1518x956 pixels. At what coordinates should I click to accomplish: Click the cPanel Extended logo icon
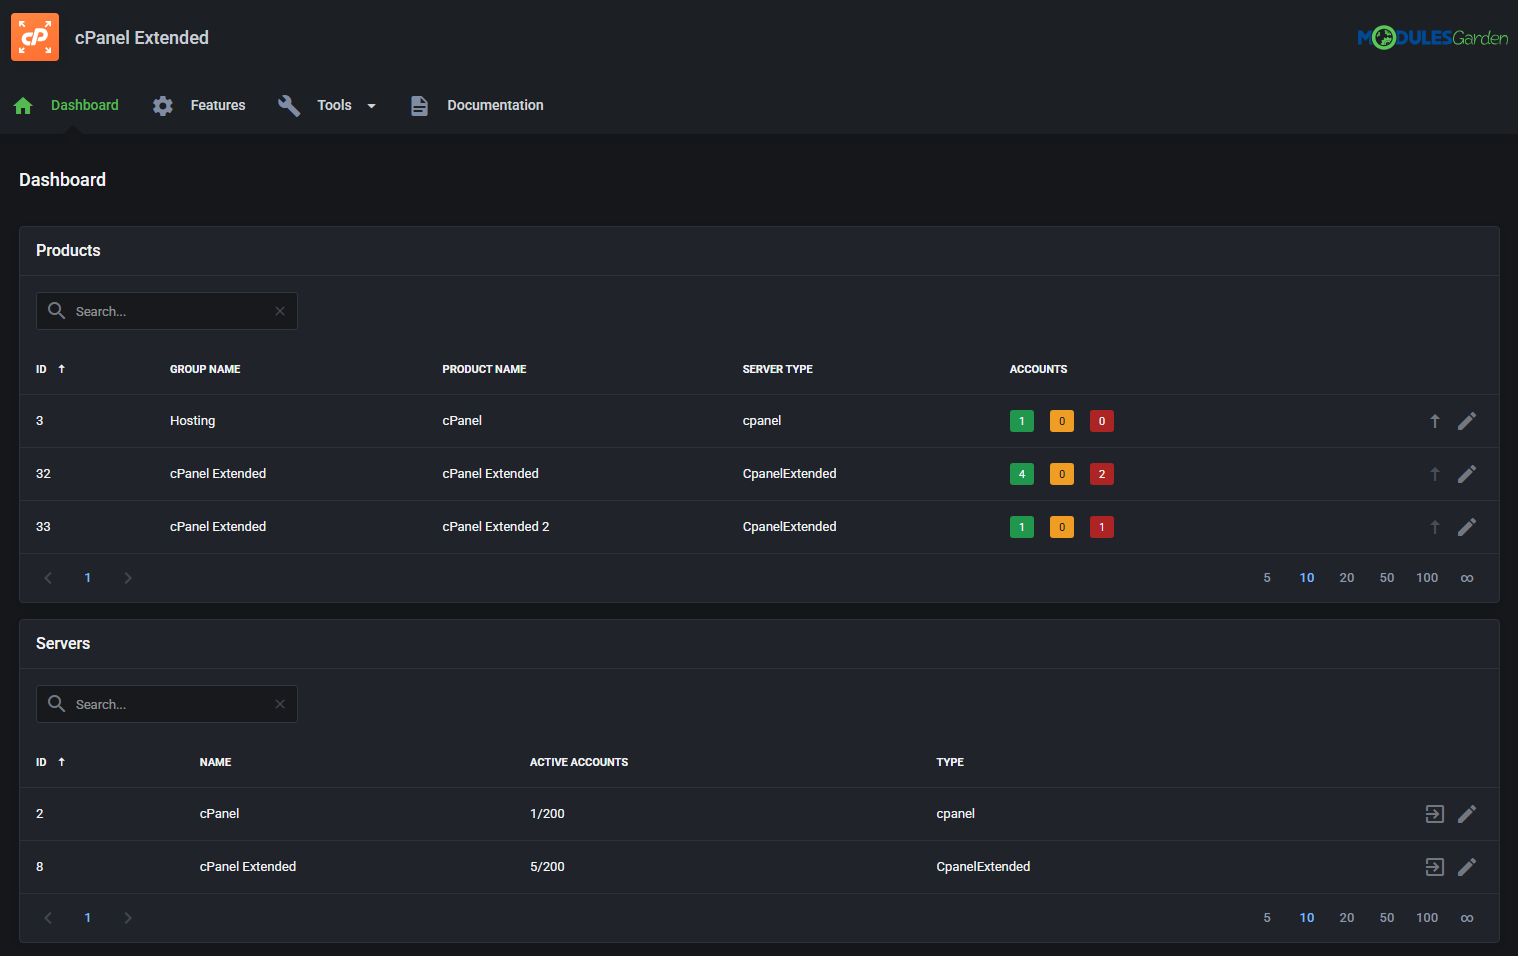pos(35,37)
